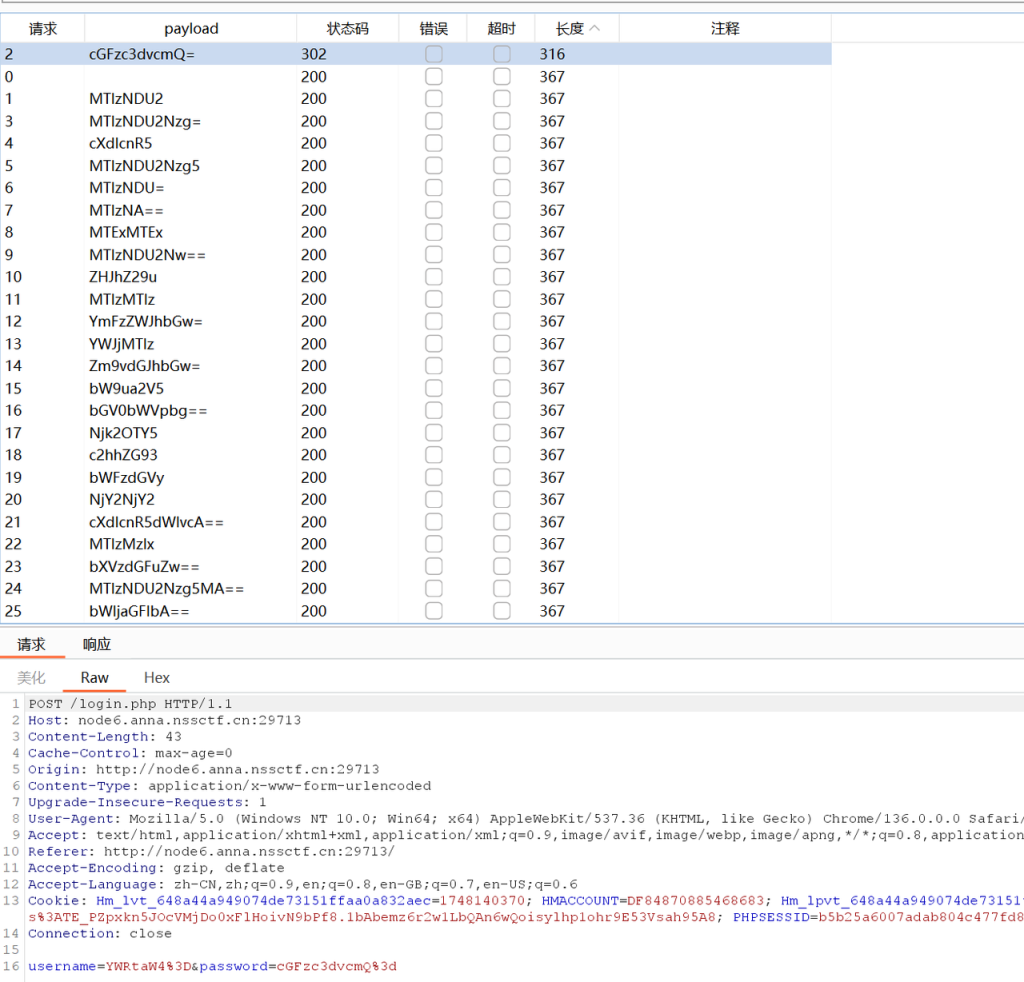This screenshot has height=982, width=1024.
Task: Click the 超时 column header
Action: coord(501,29)
